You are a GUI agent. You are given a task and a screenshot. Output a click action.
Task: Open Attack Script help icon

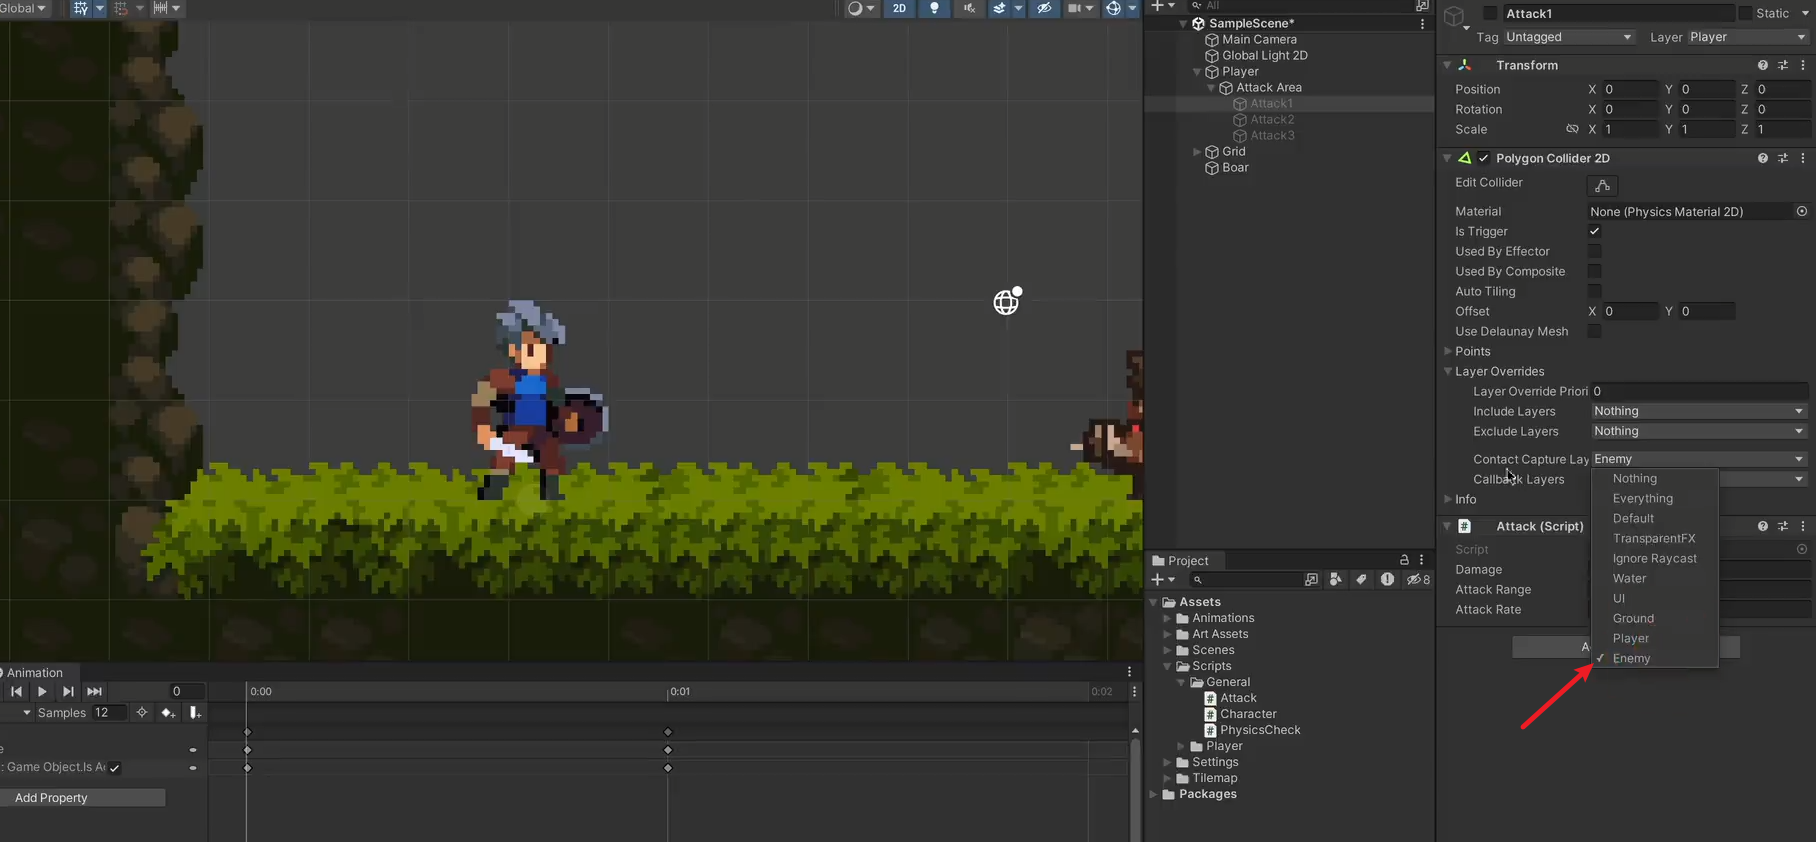click(1762, 526)
